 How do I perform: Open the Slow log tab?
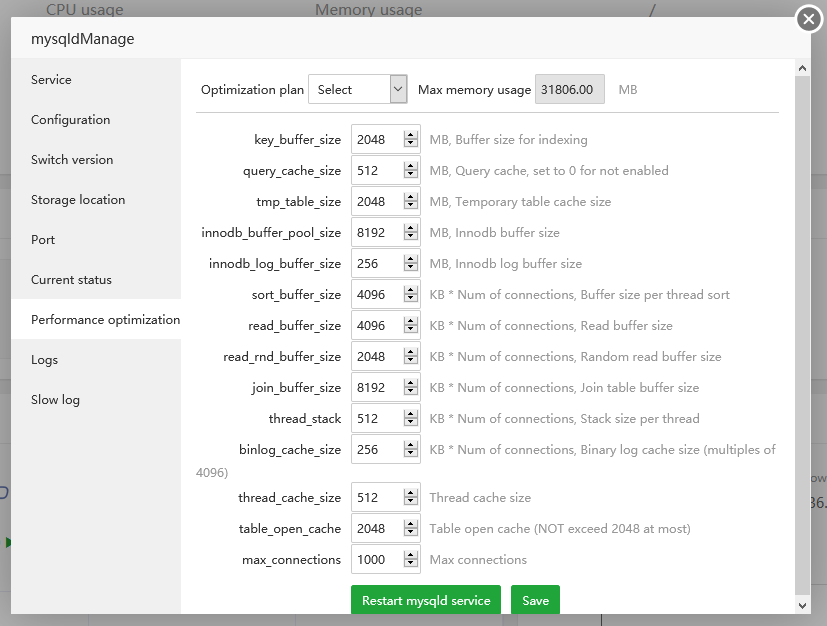pyautogui.click(x=55, y=400)
